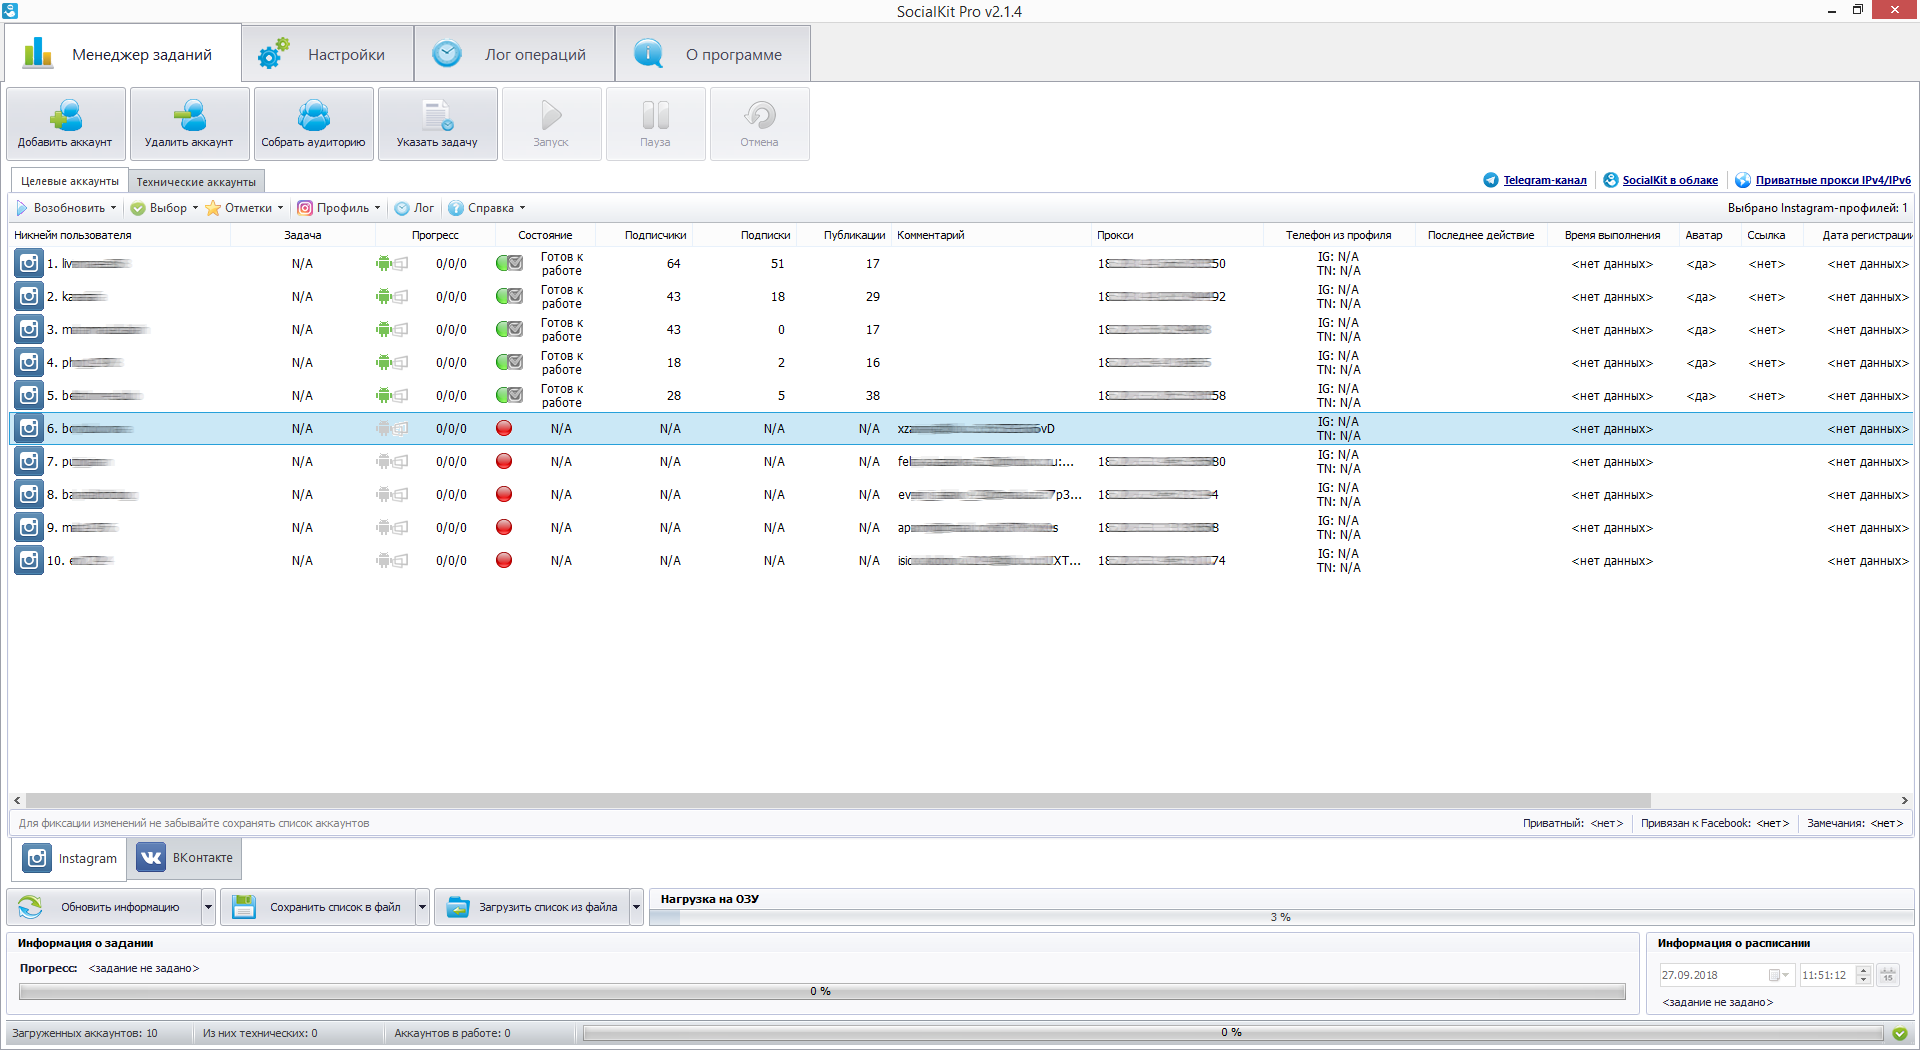Click the red status indicator in row 10
The image size is (1920, 1050).
point(504,560)
